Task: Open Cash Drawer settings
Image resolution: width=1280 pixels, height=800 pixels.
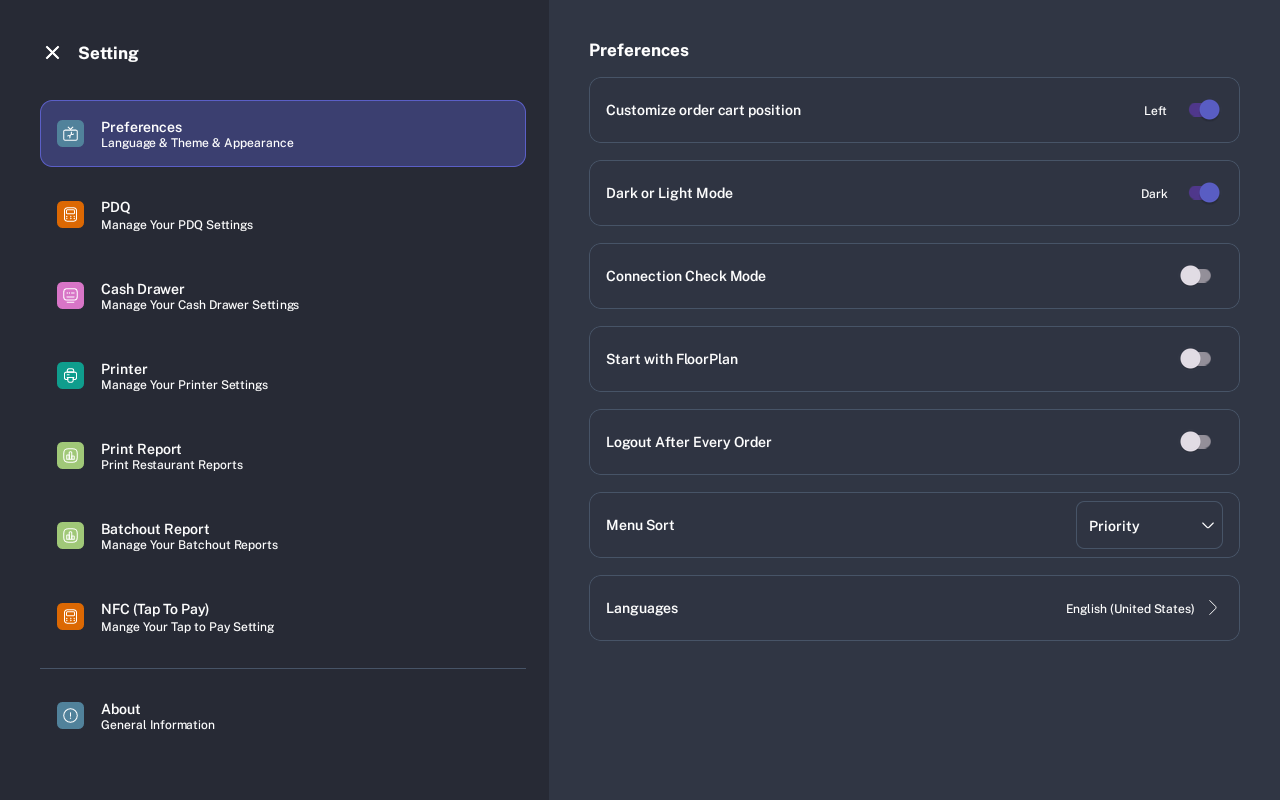Action: pos(283,295)
